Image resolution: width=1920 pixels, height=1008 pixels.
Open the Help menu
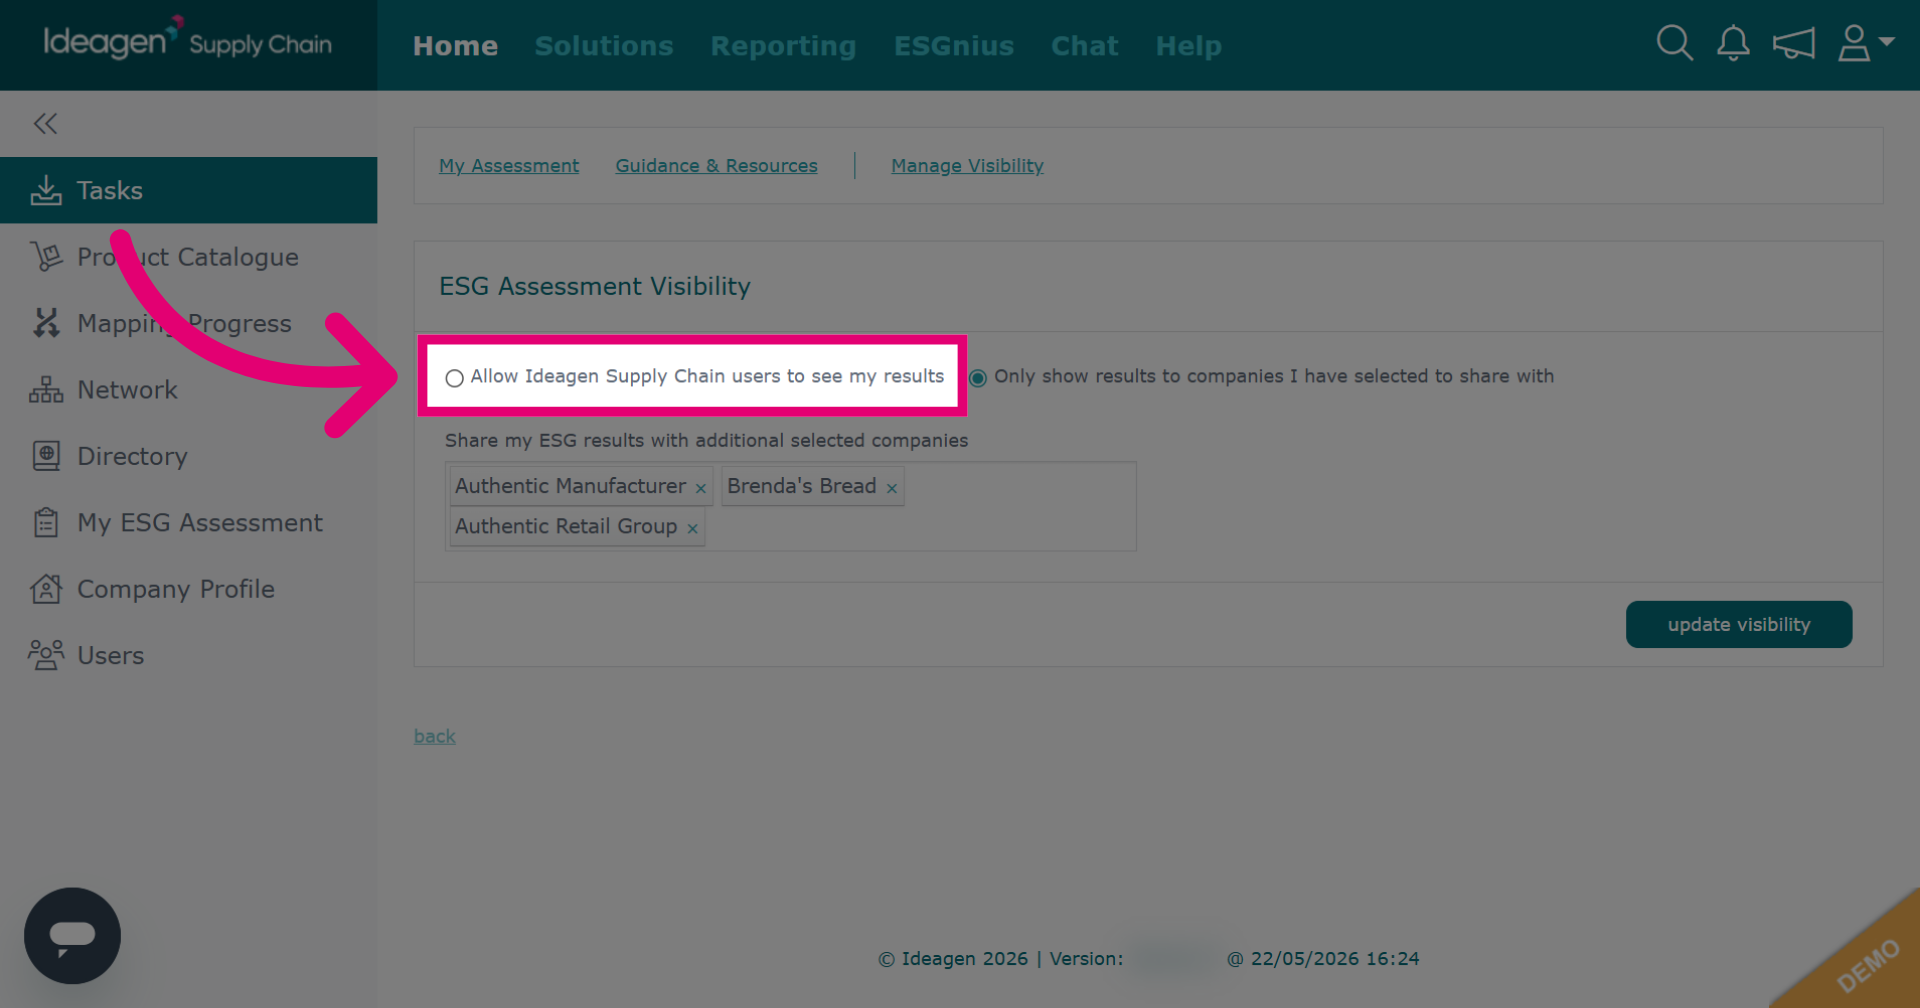[1188, 46]
